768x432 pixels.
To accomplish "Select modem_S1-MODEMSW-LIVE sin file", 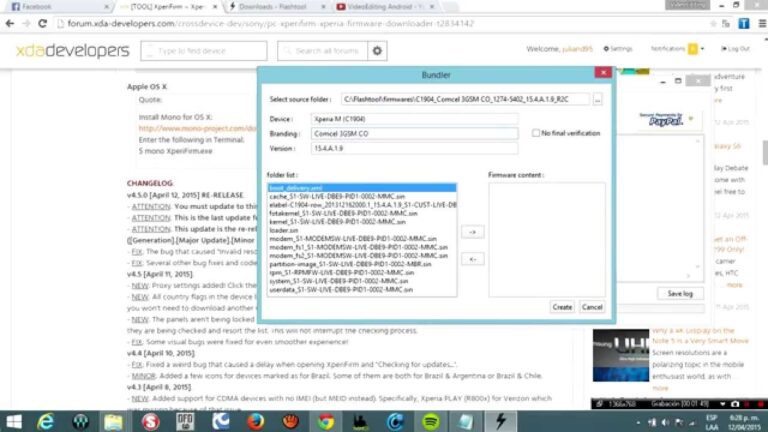I will 362,239.
